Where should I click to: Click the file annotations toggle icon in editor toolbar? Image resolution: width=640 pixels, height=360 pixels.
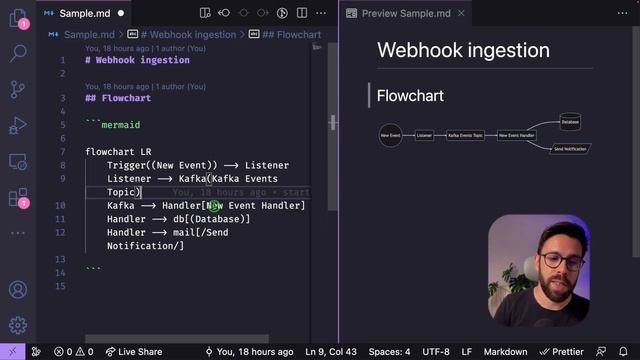coord(282,13)
